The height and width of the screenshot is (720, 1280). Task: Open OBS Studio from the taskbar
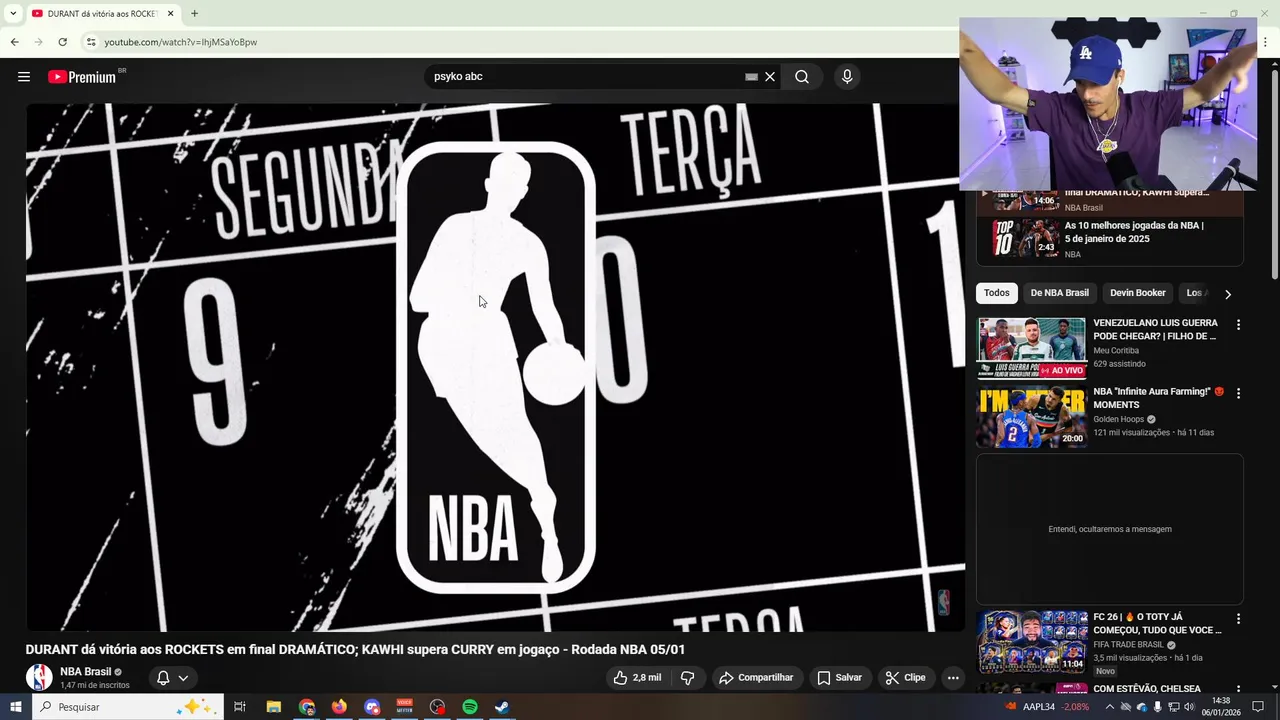[437, 707]
